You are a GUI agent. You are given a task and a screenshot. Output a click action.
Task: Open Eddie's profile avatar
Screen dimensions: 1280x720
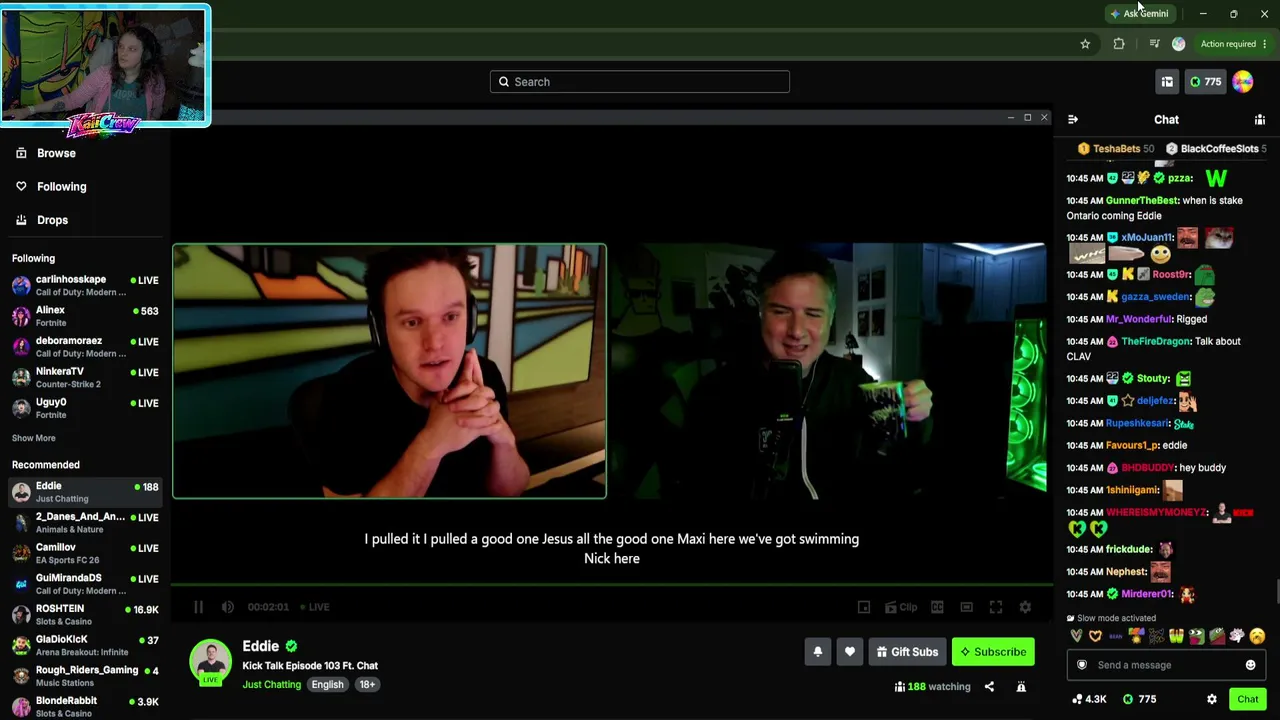(x=210, y=663)
